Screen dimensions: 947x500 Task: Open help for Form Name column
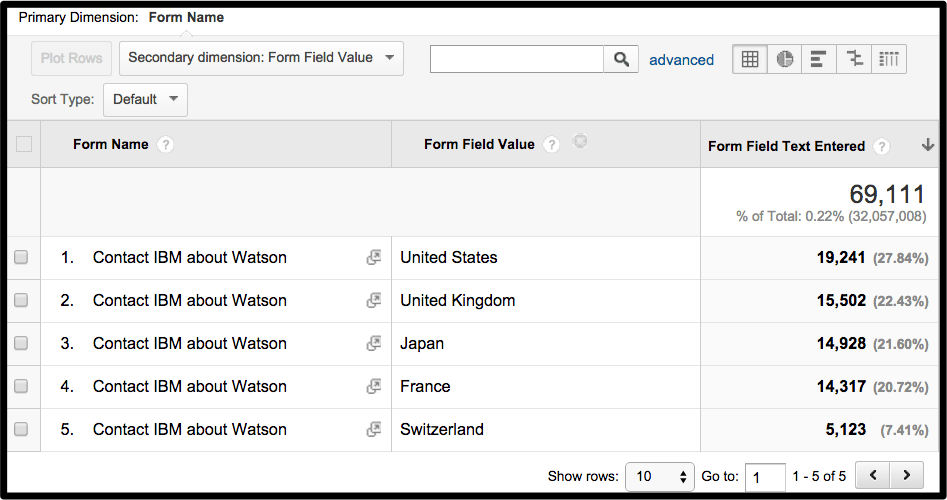pos(165,145)
